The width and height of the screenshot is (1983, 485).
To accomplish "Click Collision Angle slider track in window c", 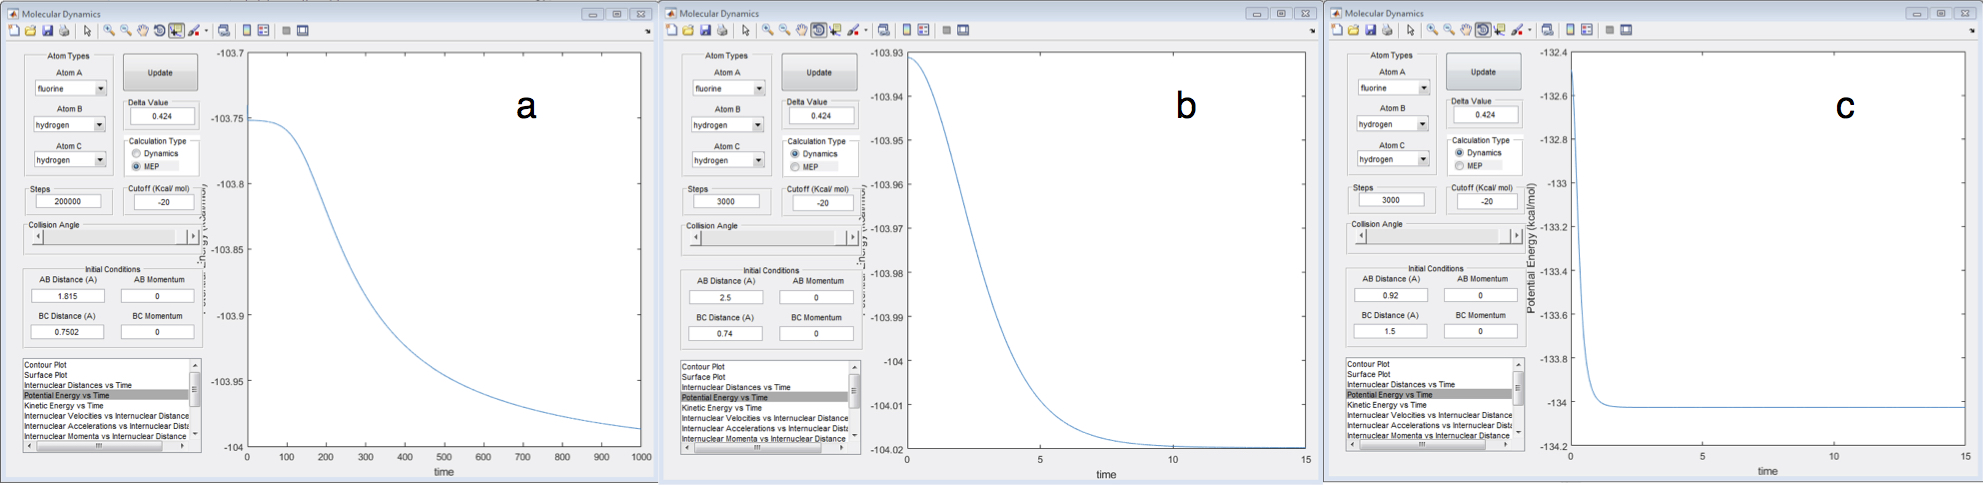I will [x=1438, y=236].
